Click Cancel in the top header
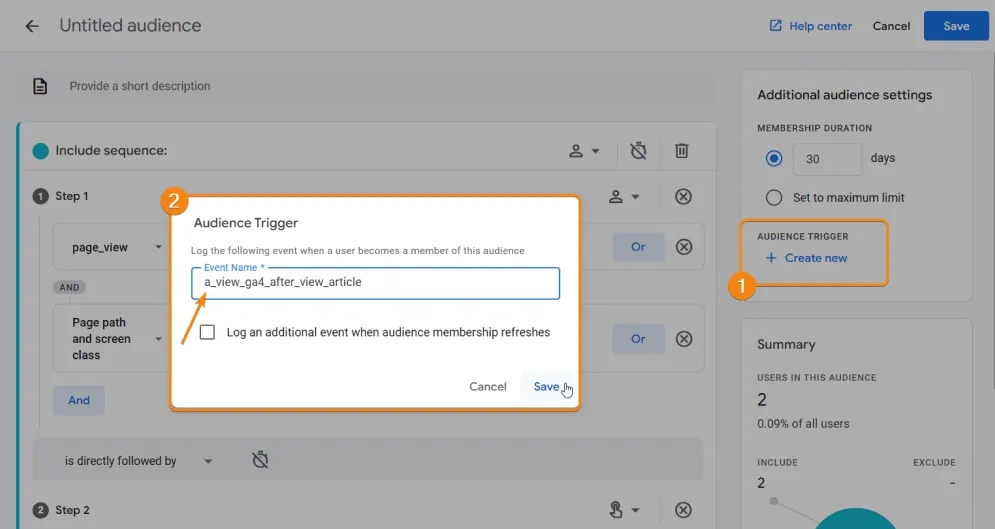This screenshot has height=529, width=995. pyautogui.click(x=891, y=26)
